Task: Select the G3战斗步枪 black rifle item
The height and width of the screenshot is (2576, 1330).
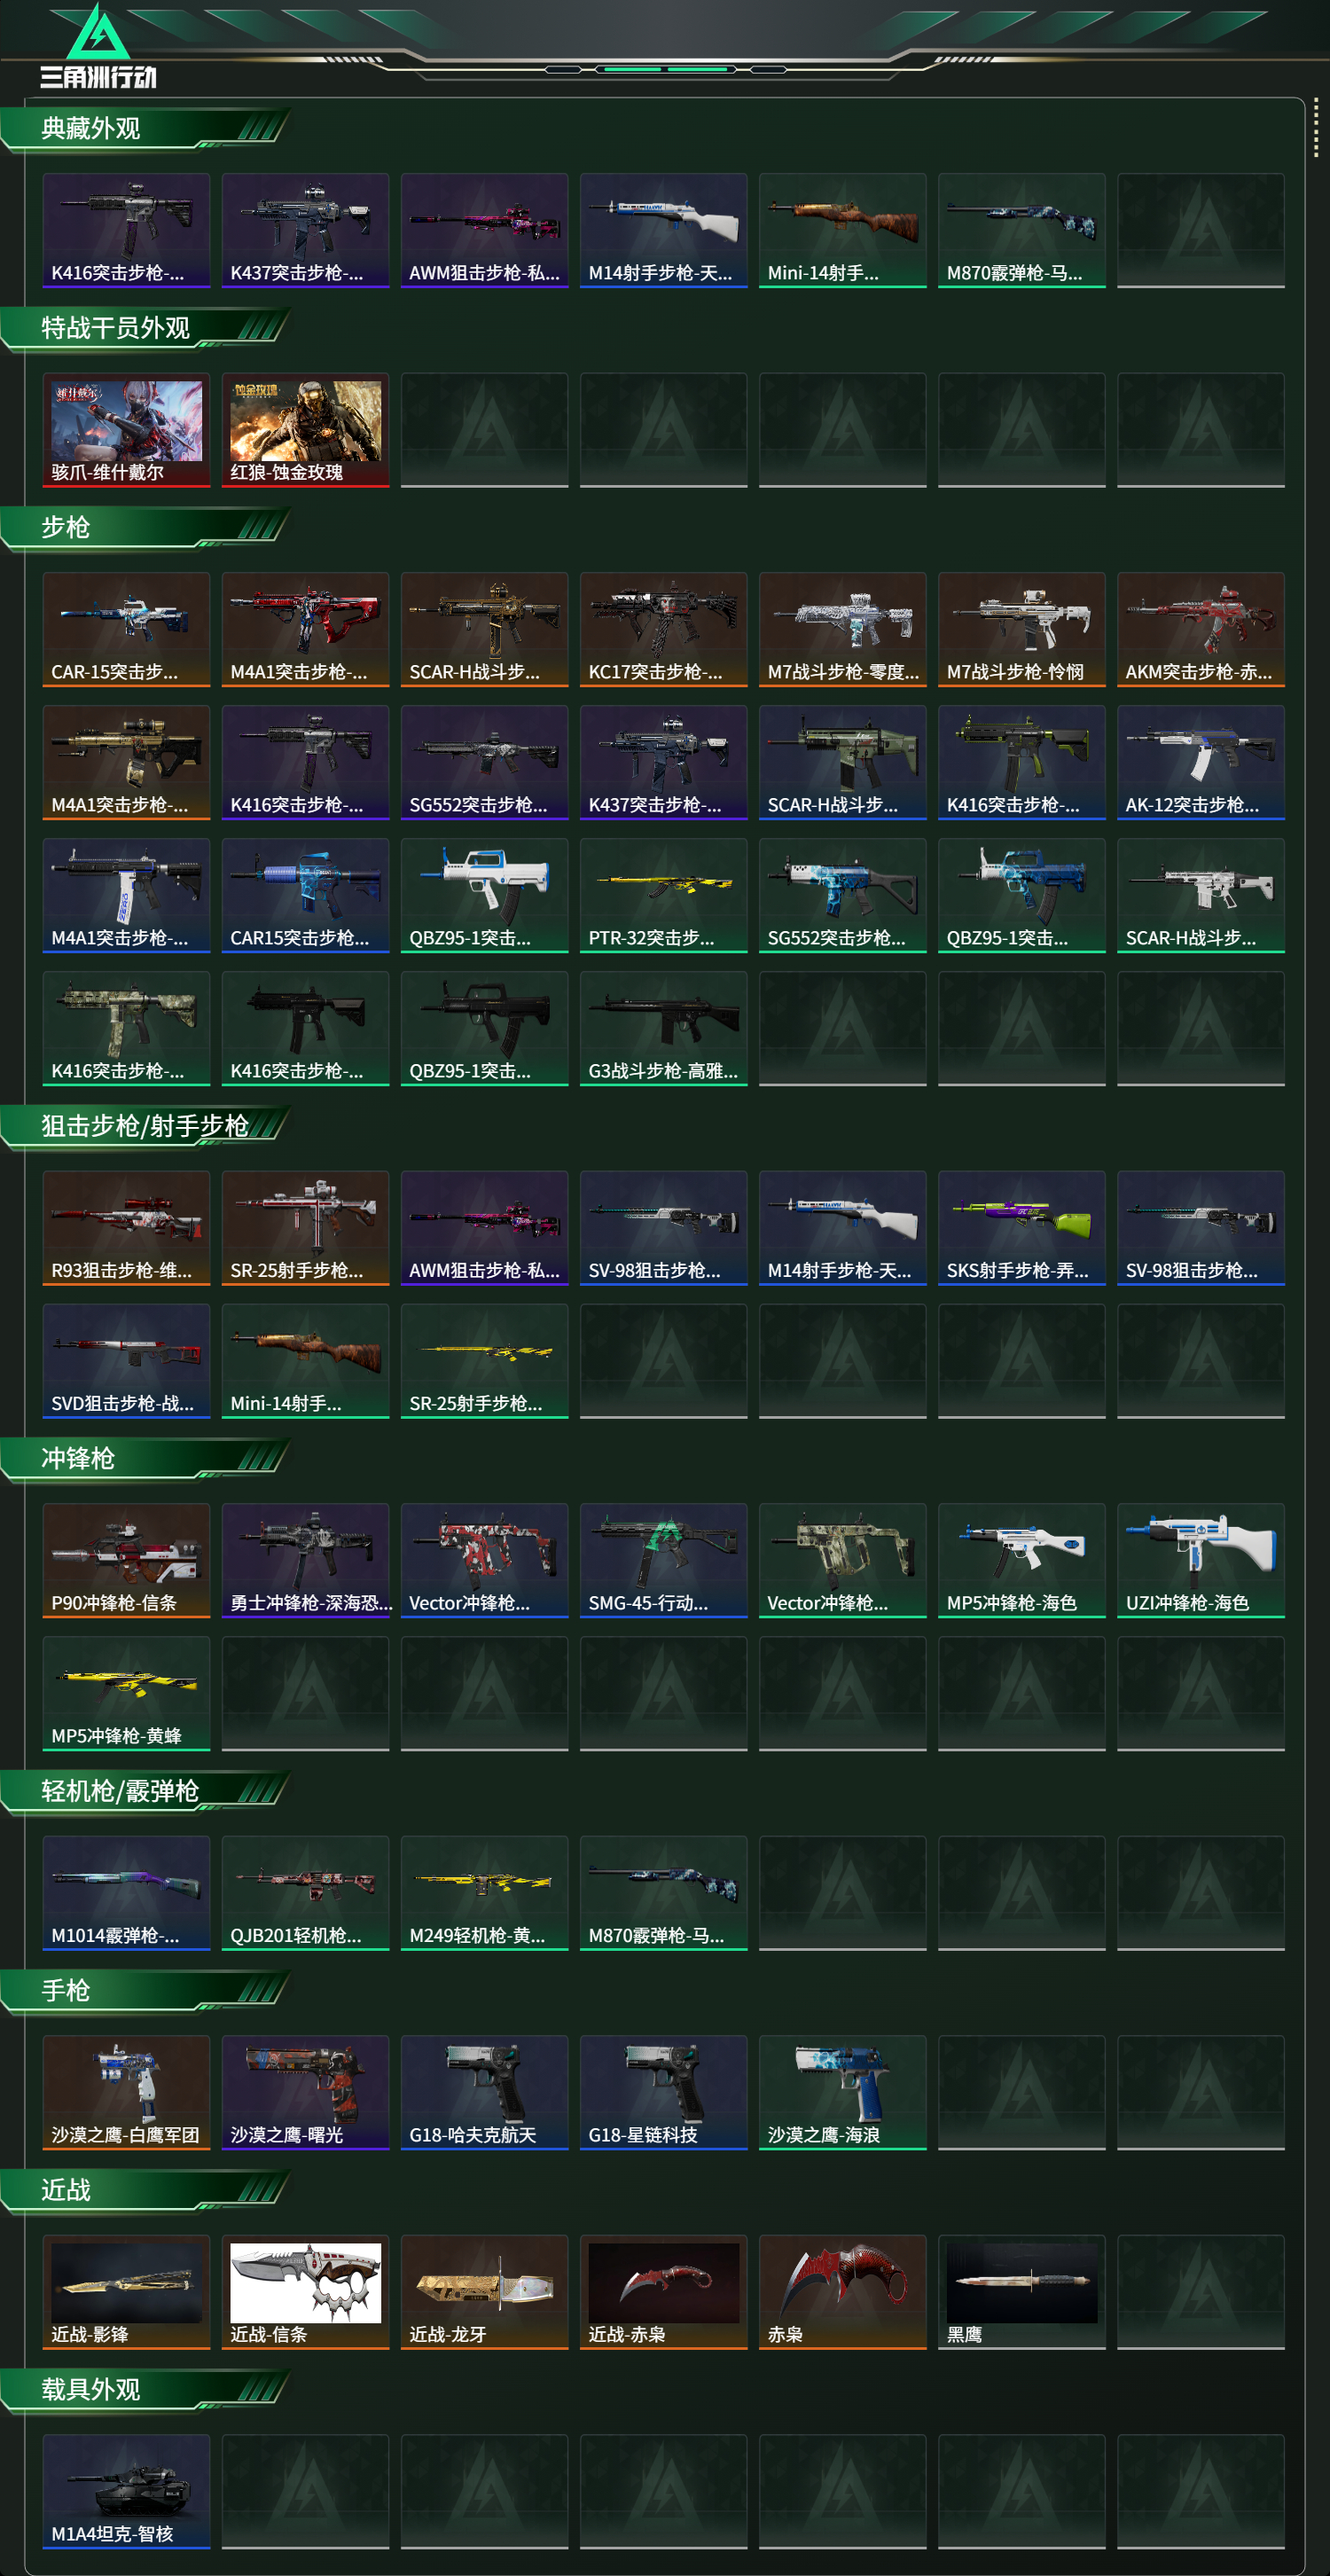Action: click(x=663, y=1028)
